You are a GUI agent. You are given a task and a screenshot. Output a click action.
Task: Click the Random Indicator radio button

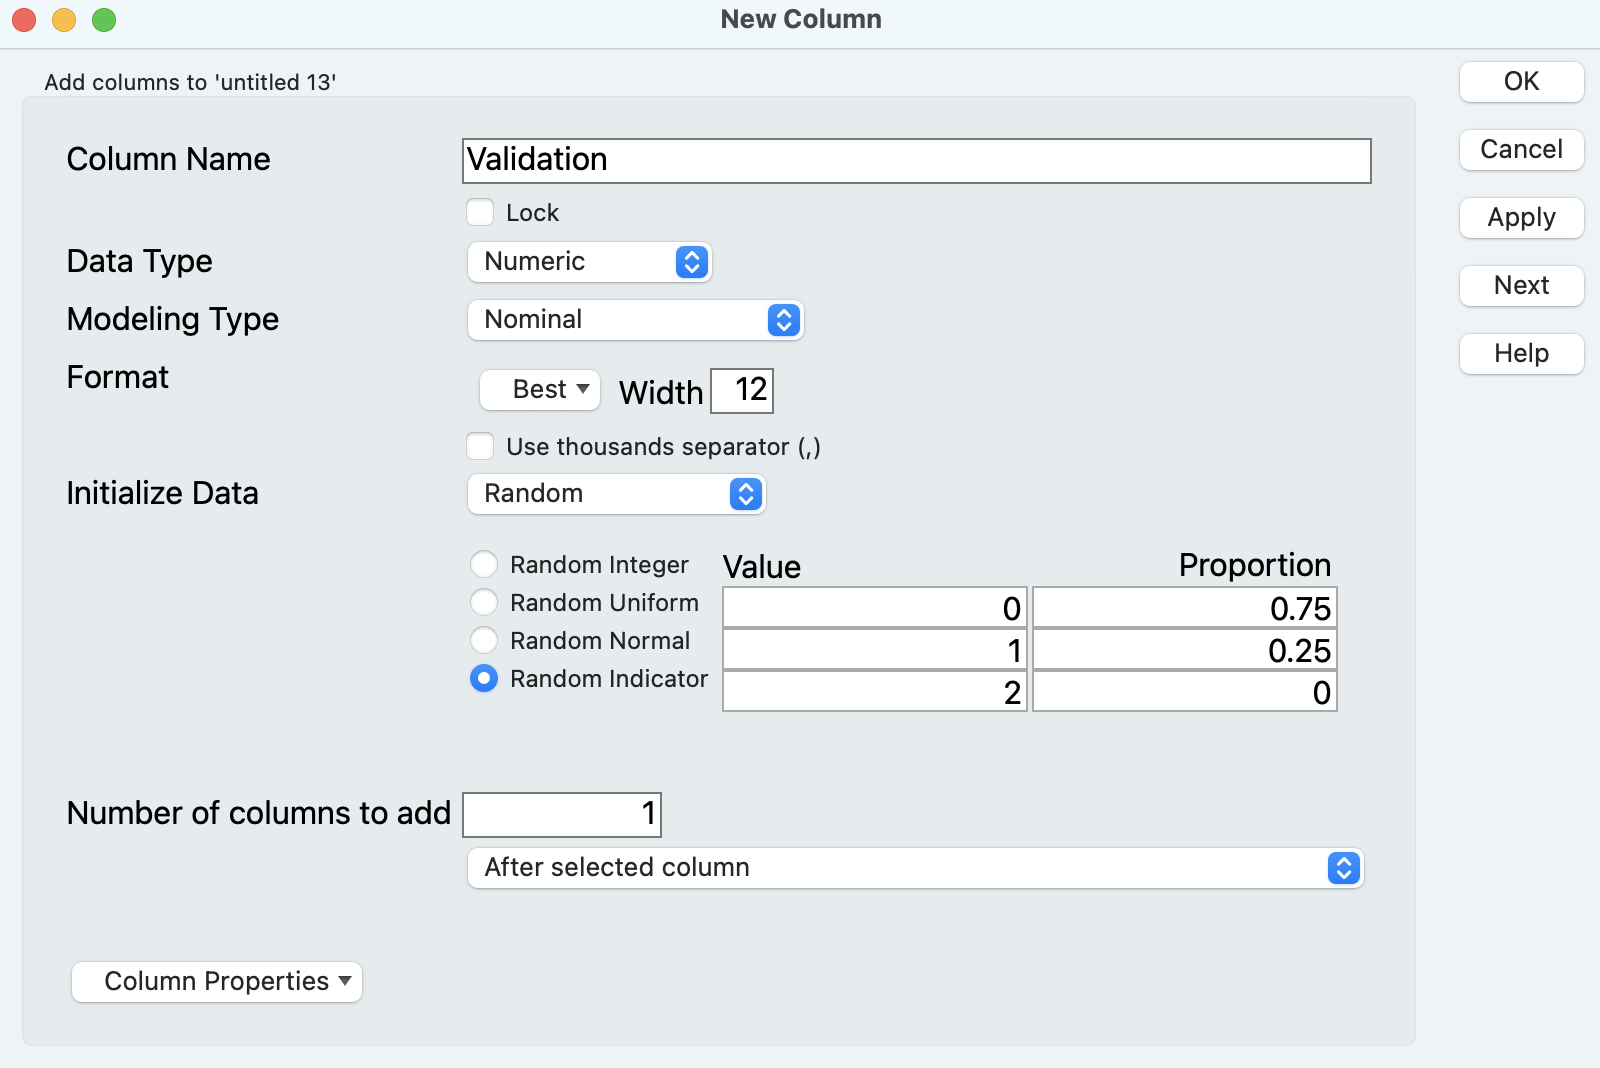[x=484, y=679]
